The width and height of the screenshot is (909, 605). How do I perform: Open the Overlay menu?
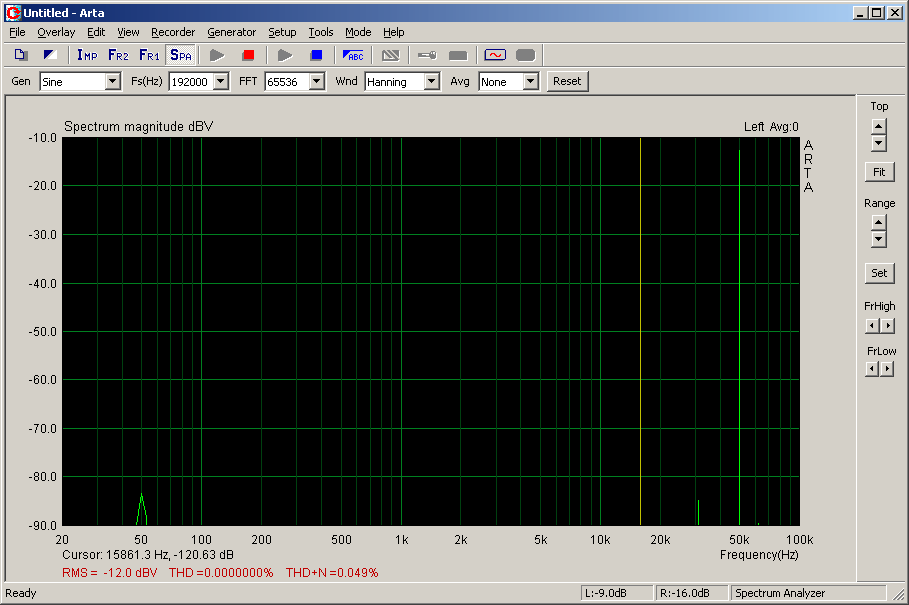pos(56,32)
